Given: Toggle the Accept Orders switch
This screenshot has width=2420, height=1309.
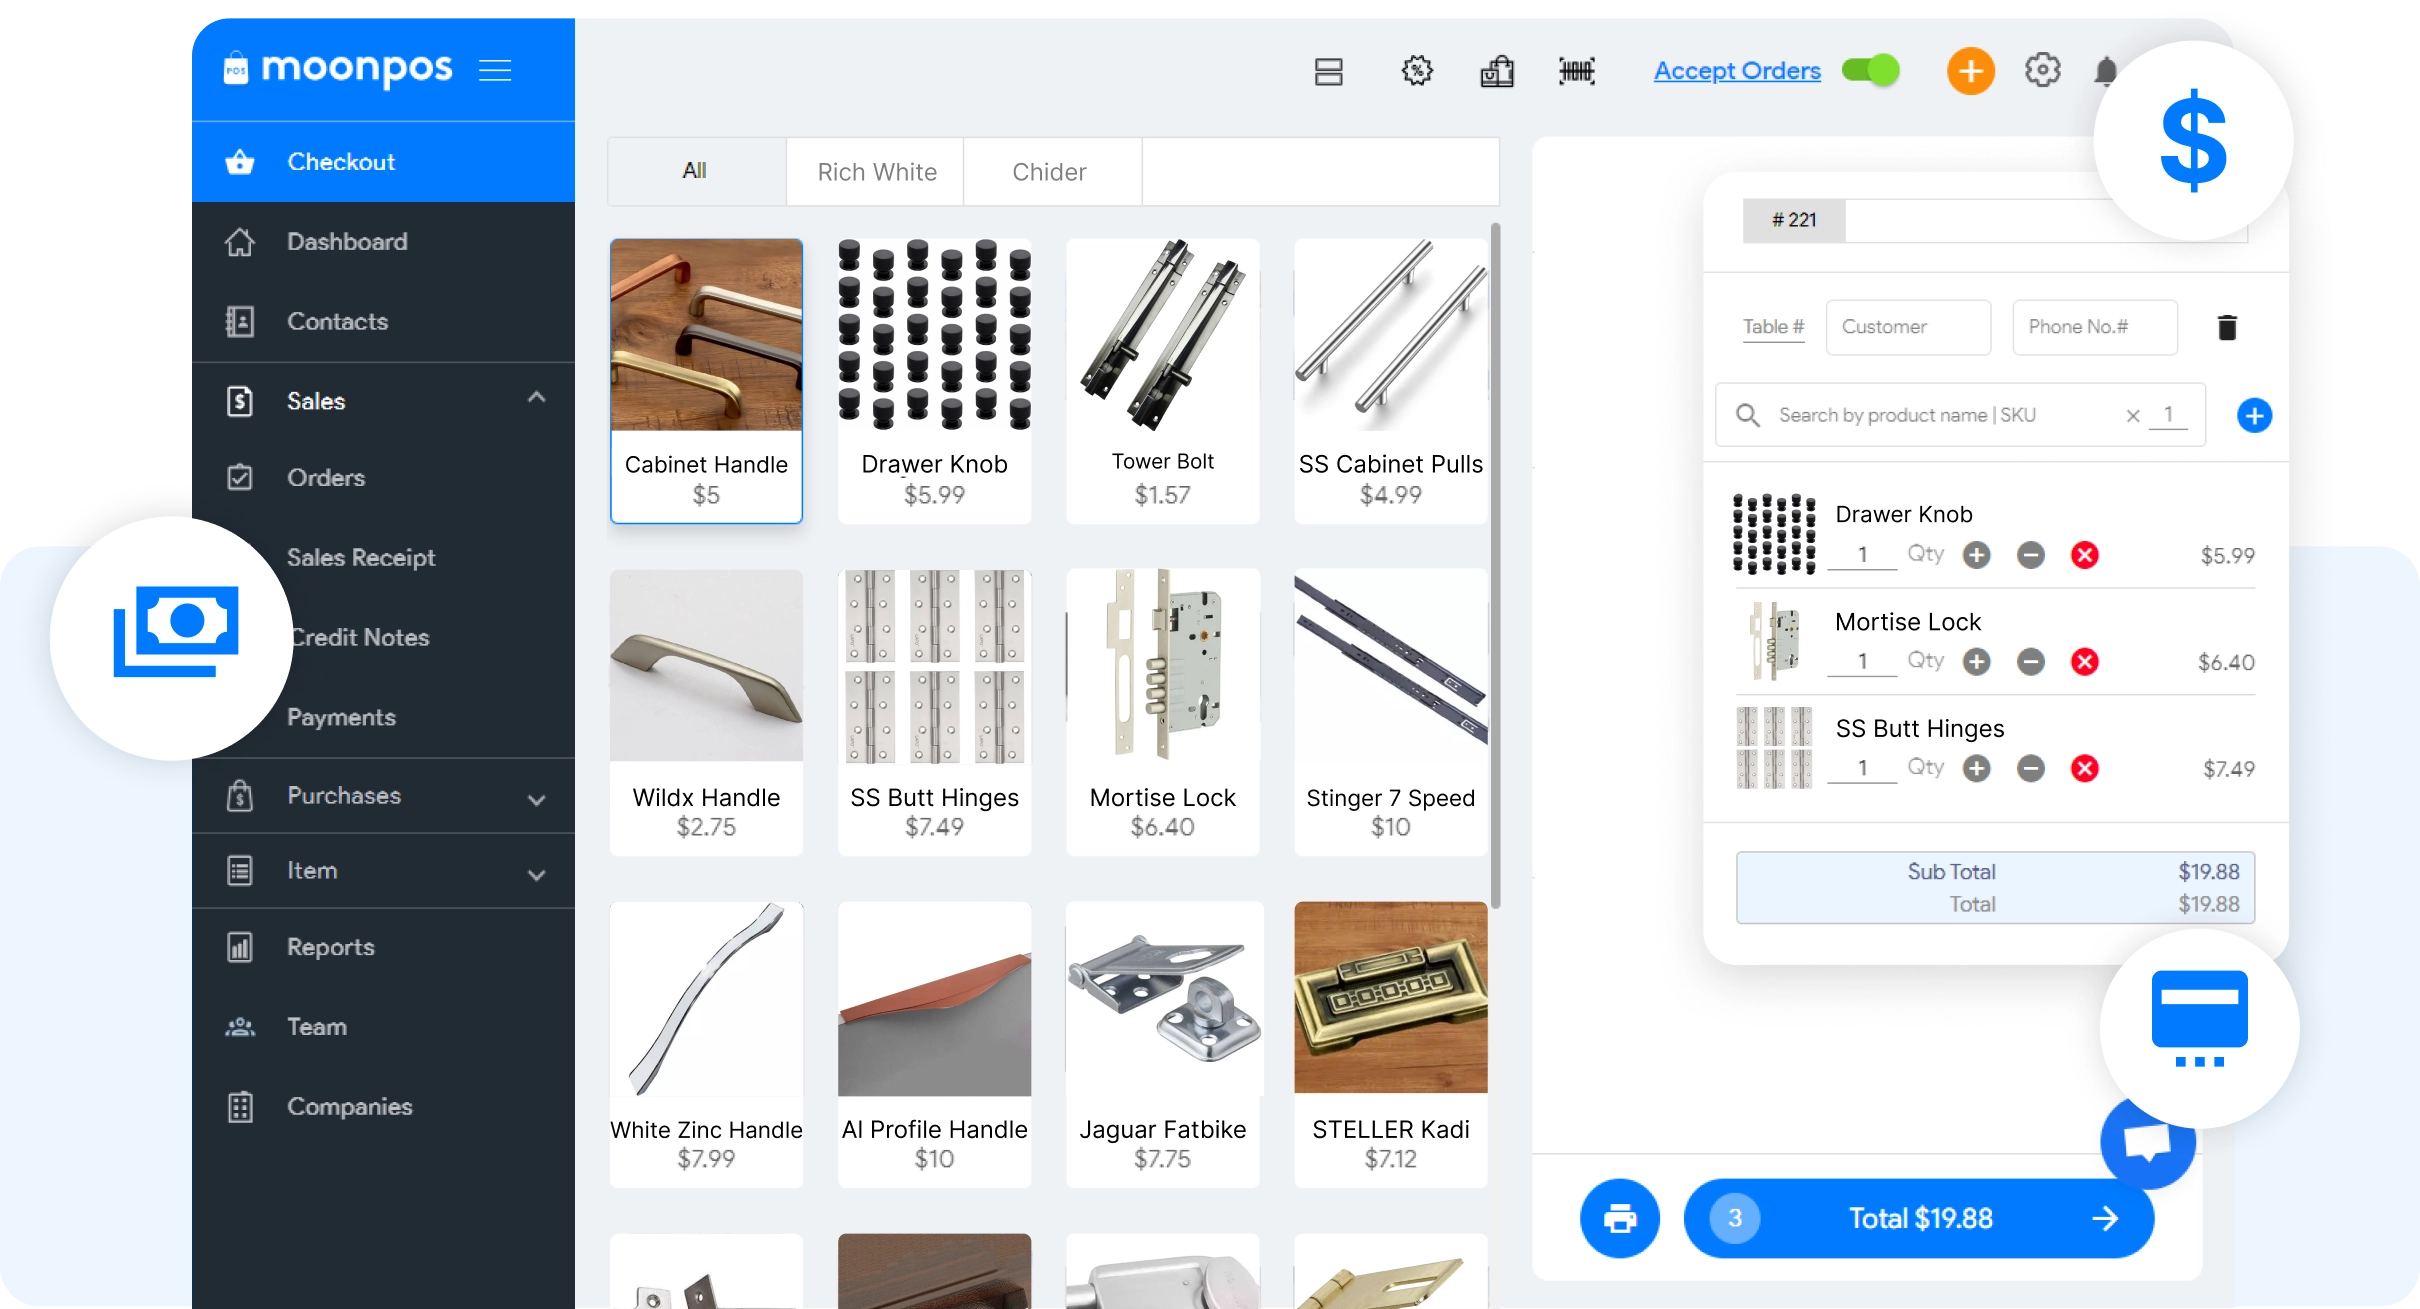Looking at the screenshot, I should tap(1871, 71).
